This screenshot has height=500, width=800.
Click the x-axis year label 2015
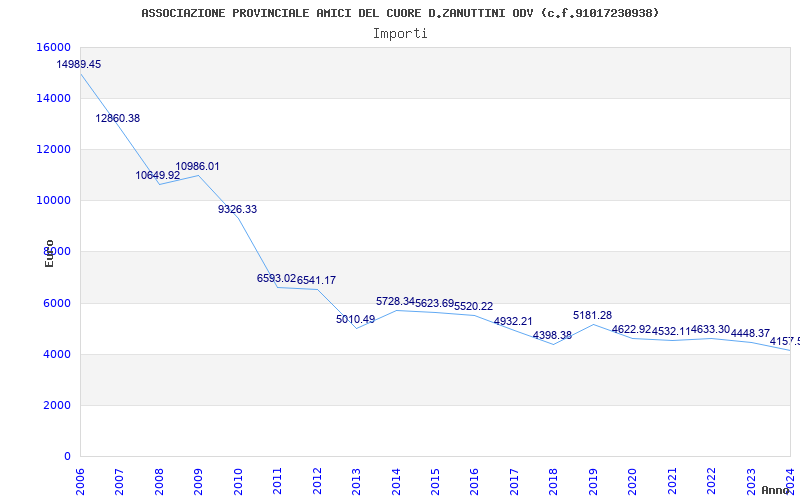435,482
